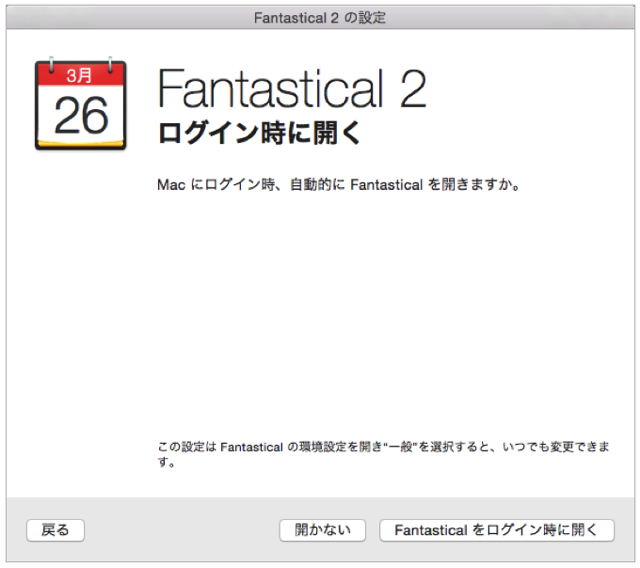Click the yellow stripe at calendar icon bottom

tap(80, 146)
